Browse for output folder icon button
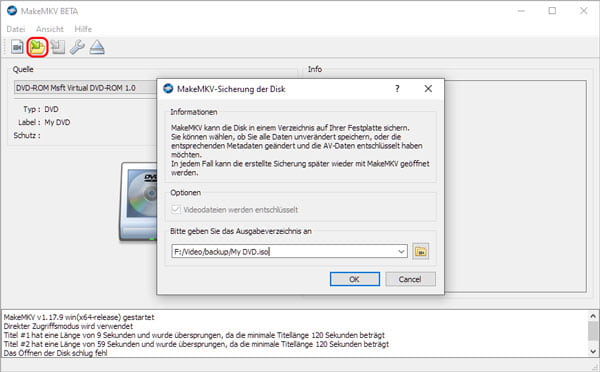 coord(421,251)
